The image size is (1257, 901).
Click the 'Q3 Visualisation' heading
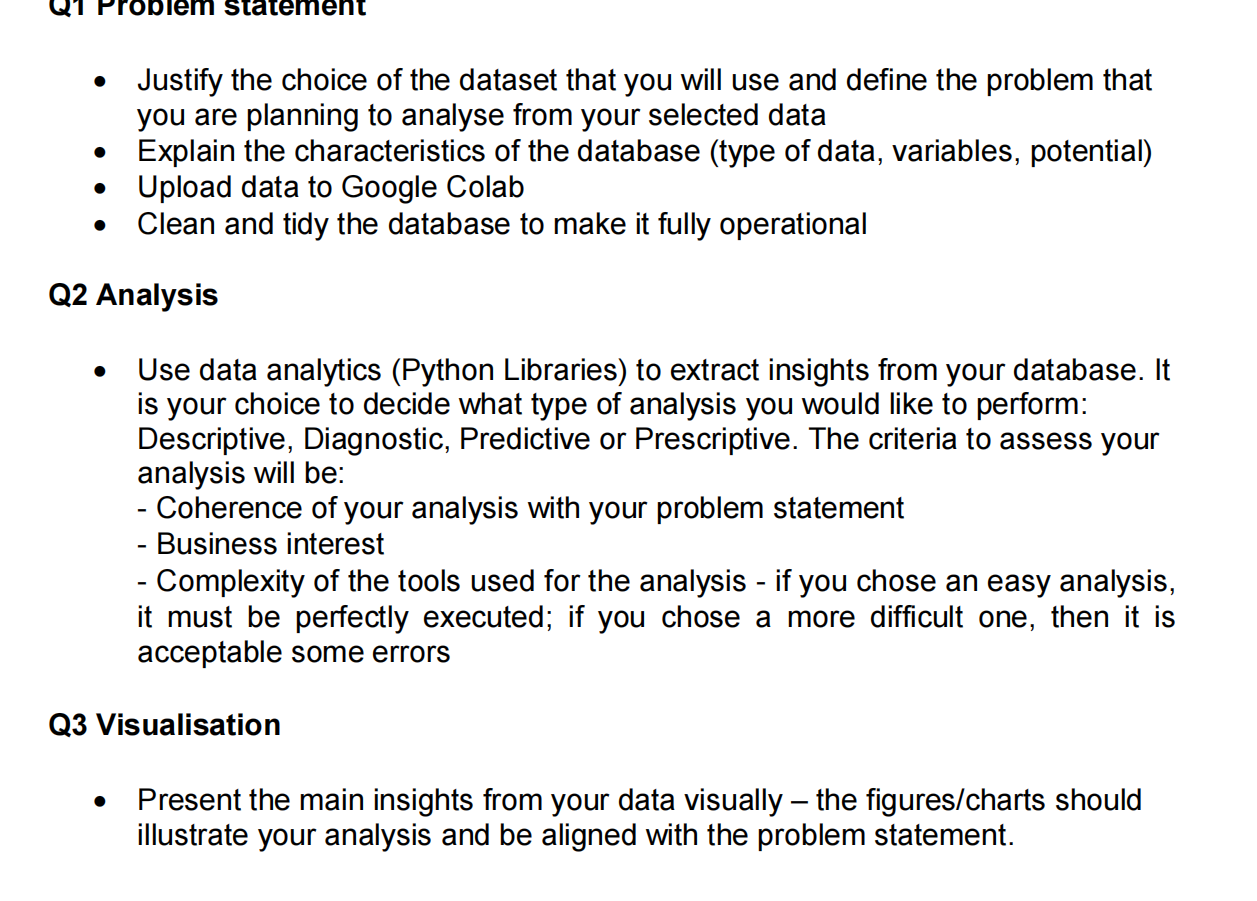coord(164,724)
